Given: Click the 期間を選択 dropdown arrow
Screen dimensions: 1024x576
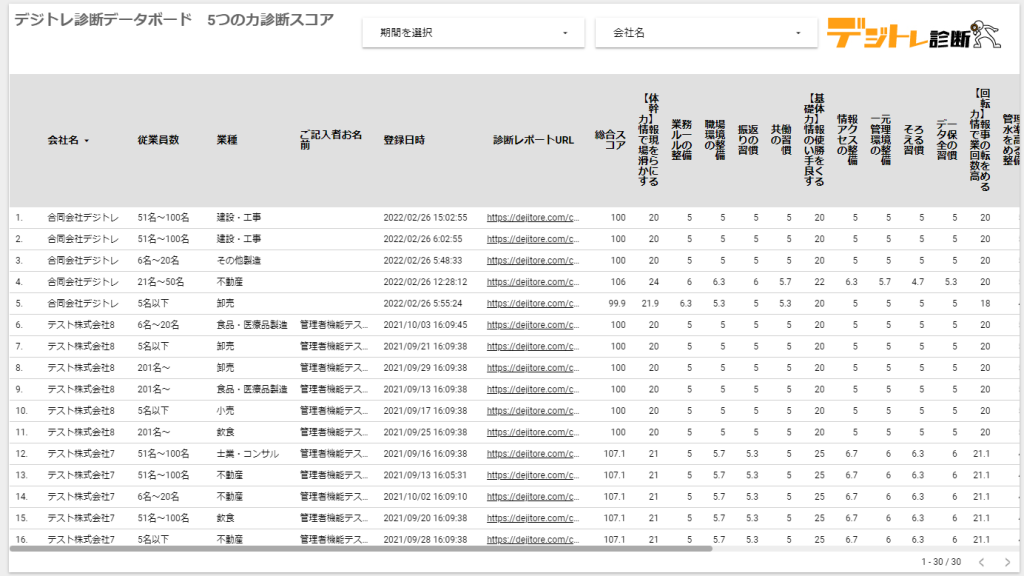Looking at the screenshot, I should (565, 33).
